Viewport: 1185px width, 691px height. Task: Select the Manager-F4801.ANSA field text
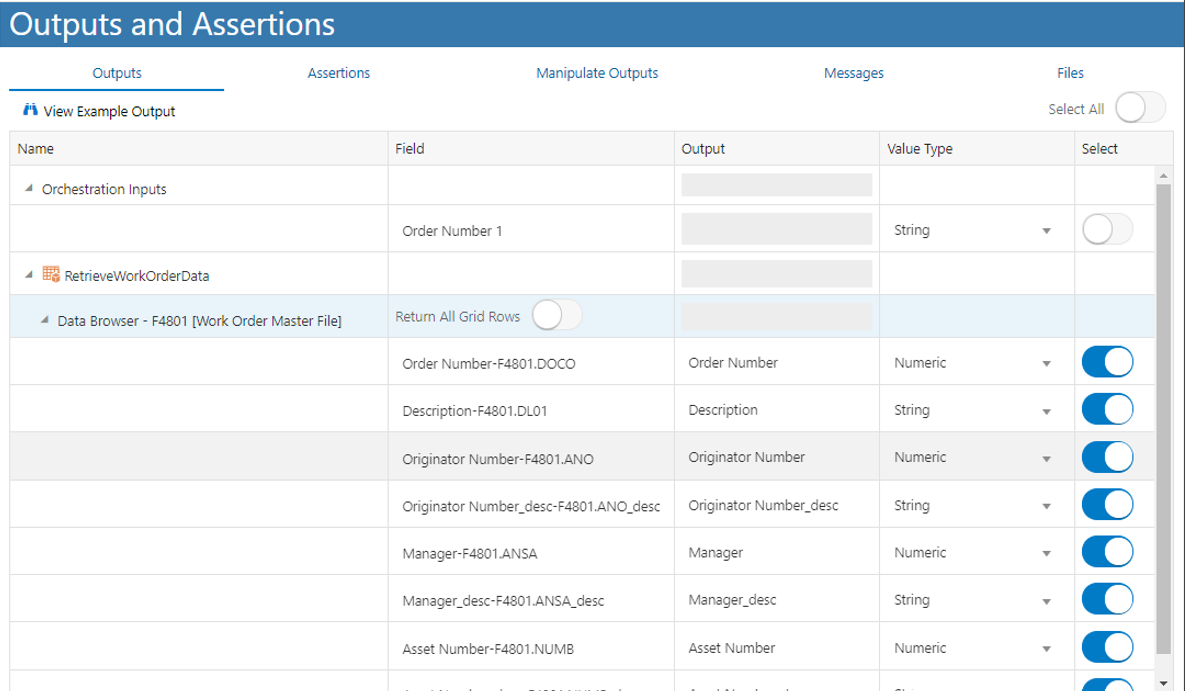[x=469, y=553]
